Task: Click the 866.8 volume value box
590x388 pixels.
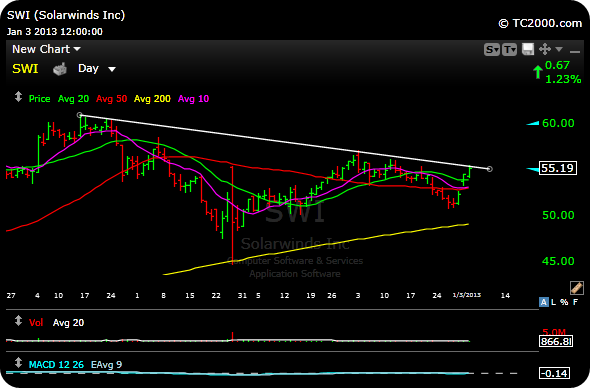Action: (556, 341)
